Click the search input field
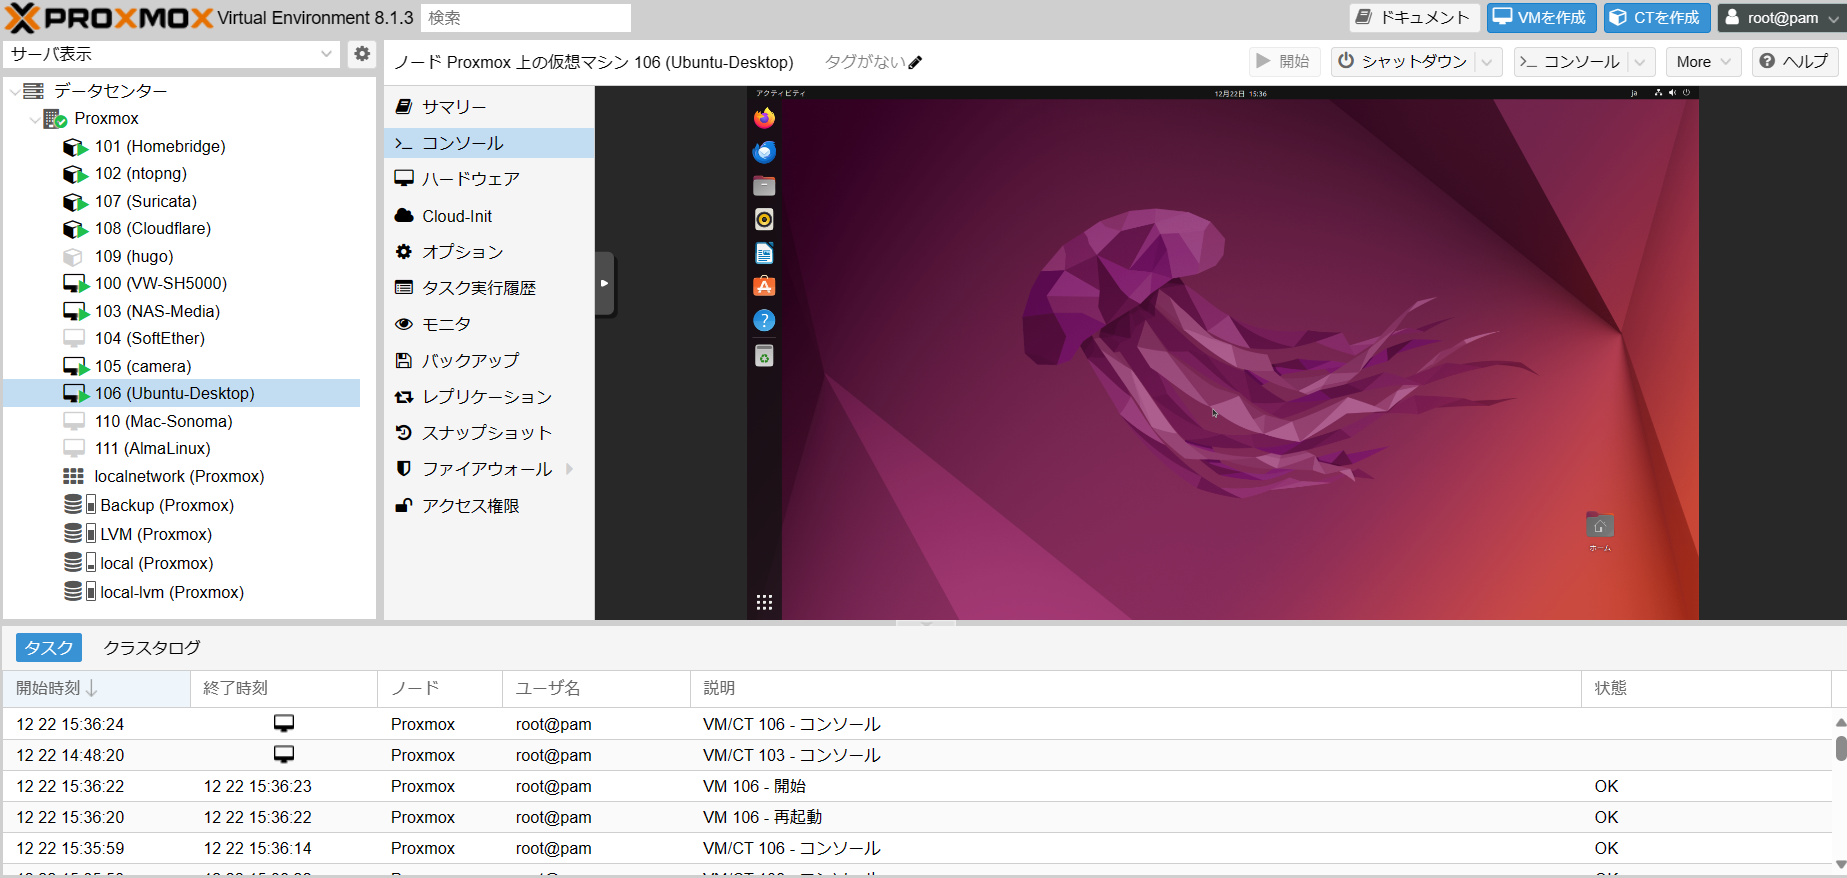This screenshot has width=1847, height=878. coord(526,18)
